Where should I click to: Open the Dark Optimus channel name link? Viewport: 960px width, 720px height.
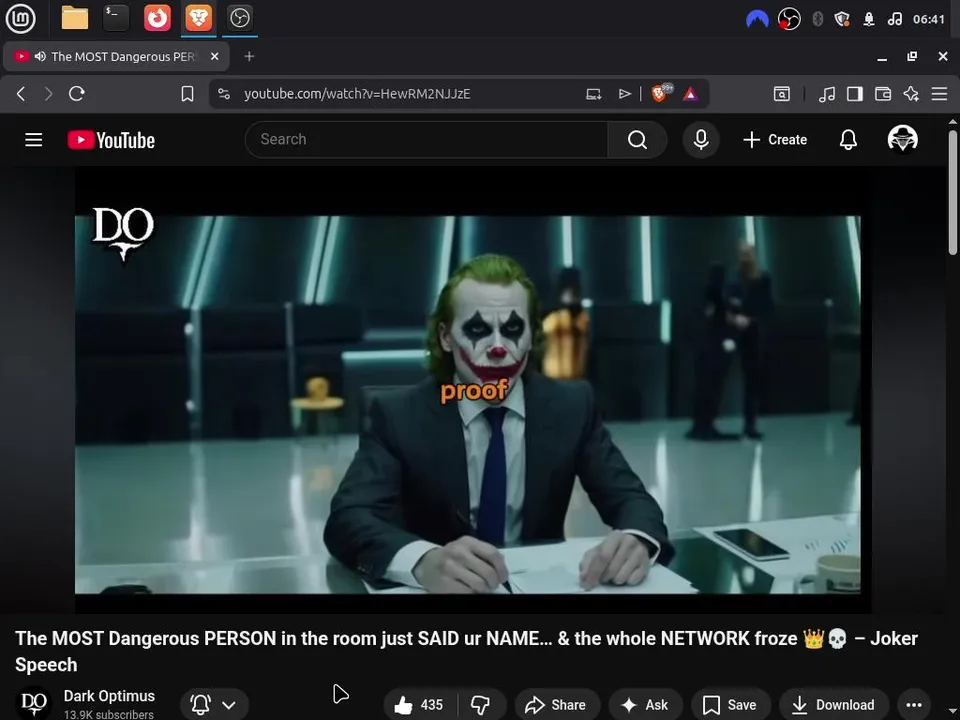click(109, 696)
